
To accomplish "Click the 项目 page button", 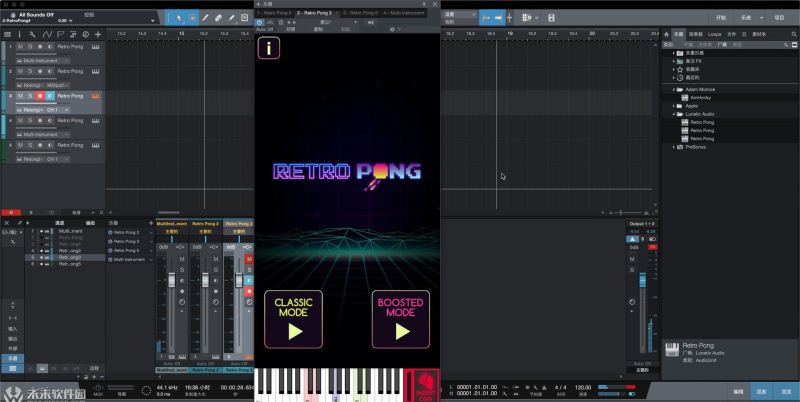I will (x=779, y=18).
